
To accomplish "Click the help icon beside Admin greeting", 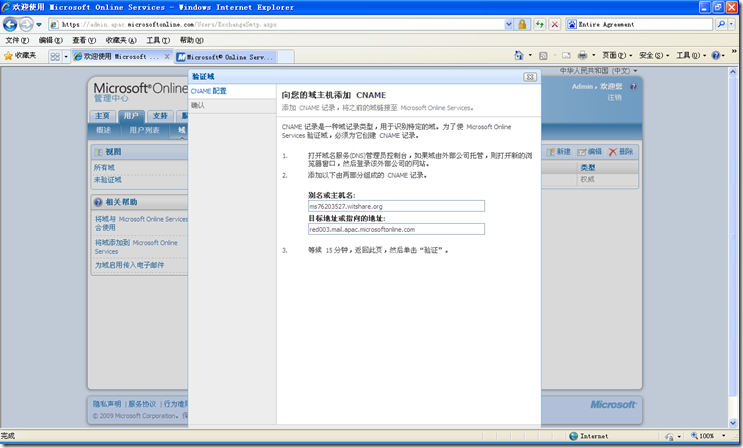I will tap(633, 86).
